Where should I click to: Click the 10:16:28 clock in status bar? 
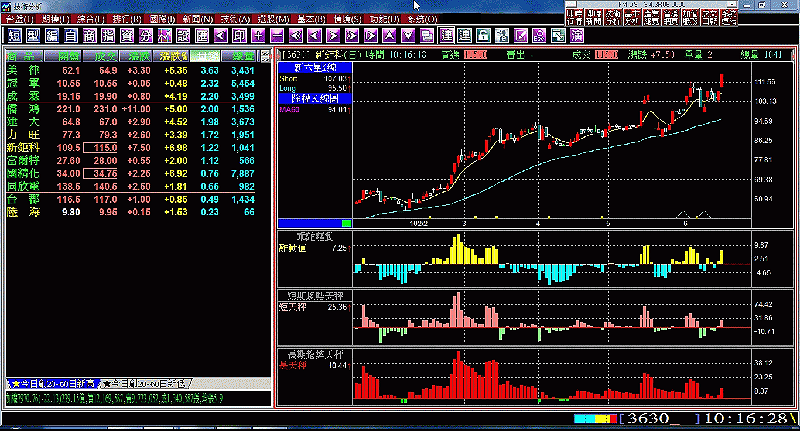click(x=746, y=419)
